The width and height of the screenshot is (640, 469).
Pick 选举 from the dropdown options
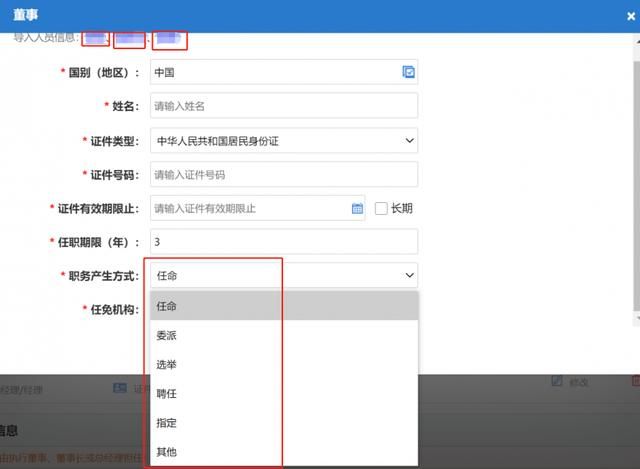point(283,365)
